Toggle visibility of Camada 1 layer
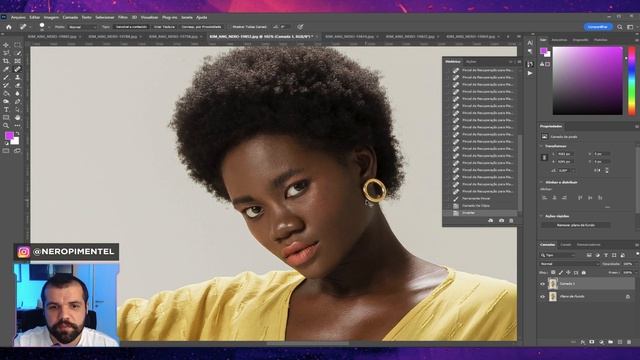640x360 pixels. [x=542, y=284]
